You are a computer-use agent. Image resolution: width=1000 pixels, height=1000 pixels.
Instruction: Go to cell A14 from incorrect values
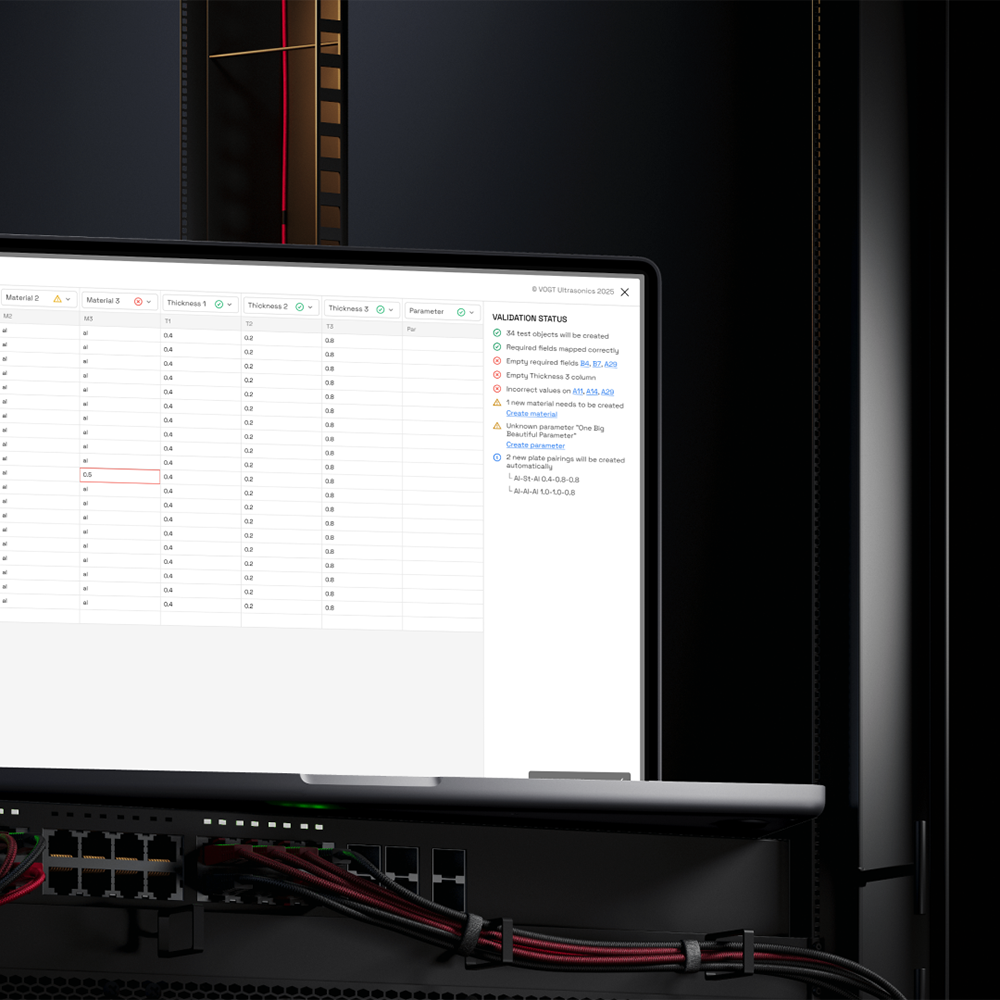coord(592,392)
